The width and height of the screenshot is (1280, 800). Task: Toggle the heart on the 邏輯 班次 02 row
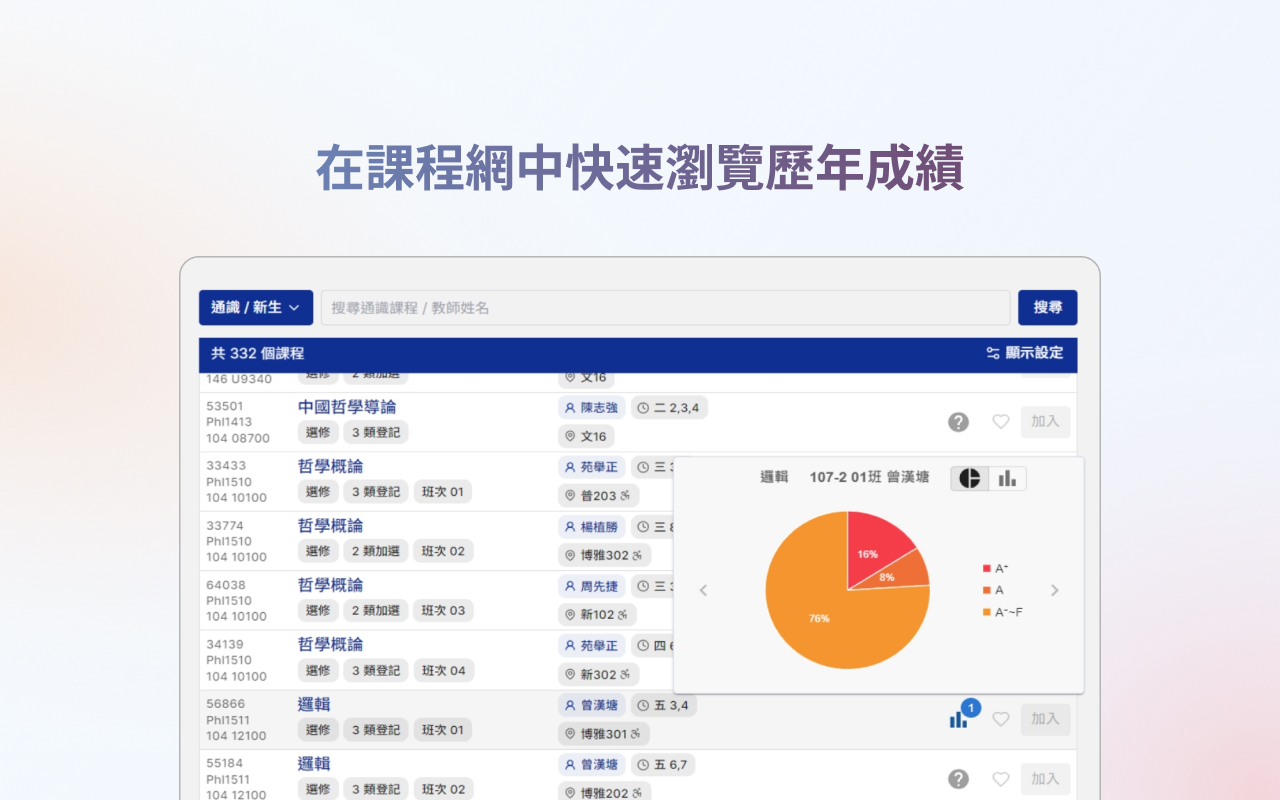(1000, 778)
